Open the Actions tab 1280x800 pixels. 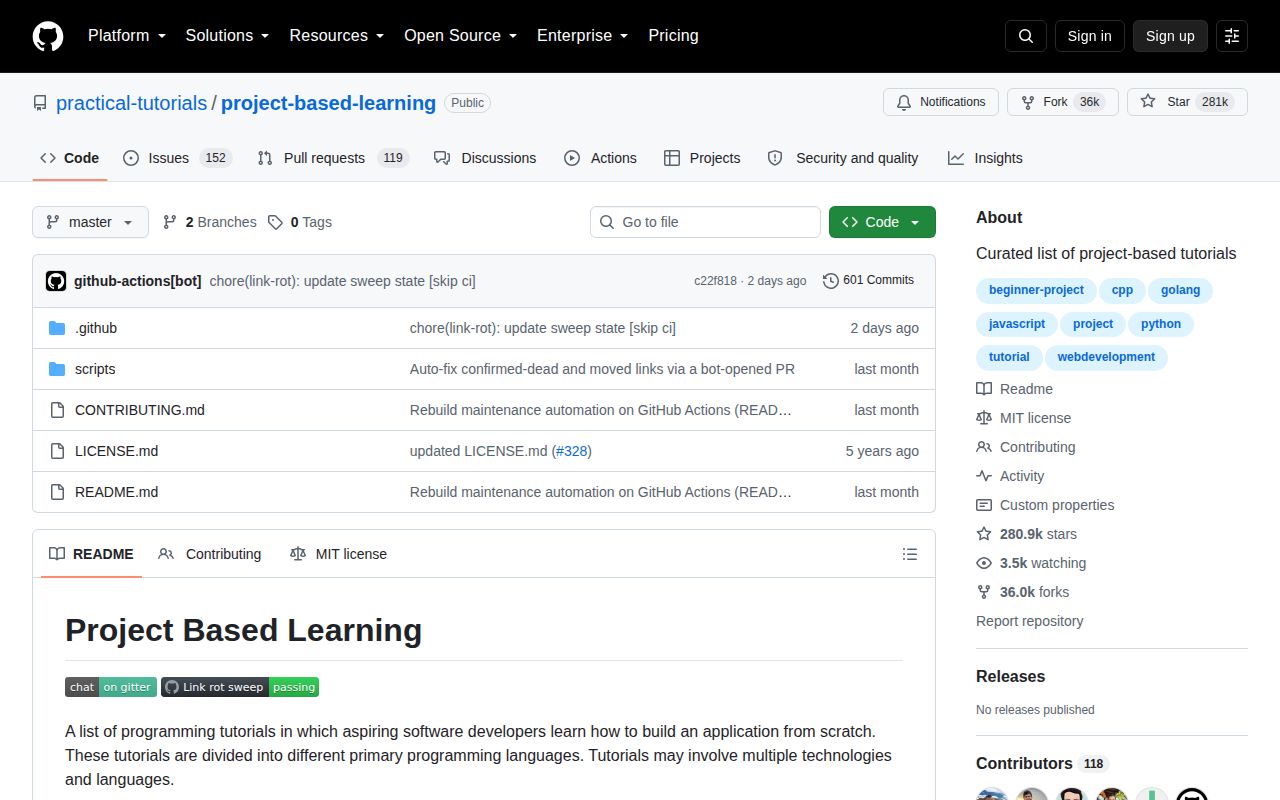601,158
